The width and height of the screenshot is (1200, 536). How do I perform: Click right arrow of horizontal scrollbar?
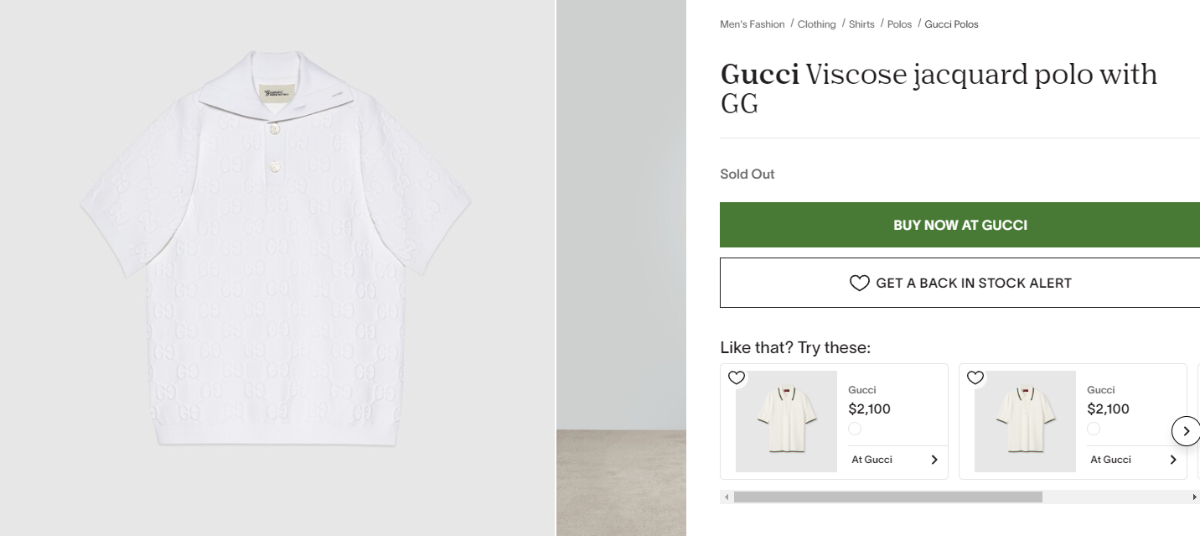point(1194,497)
